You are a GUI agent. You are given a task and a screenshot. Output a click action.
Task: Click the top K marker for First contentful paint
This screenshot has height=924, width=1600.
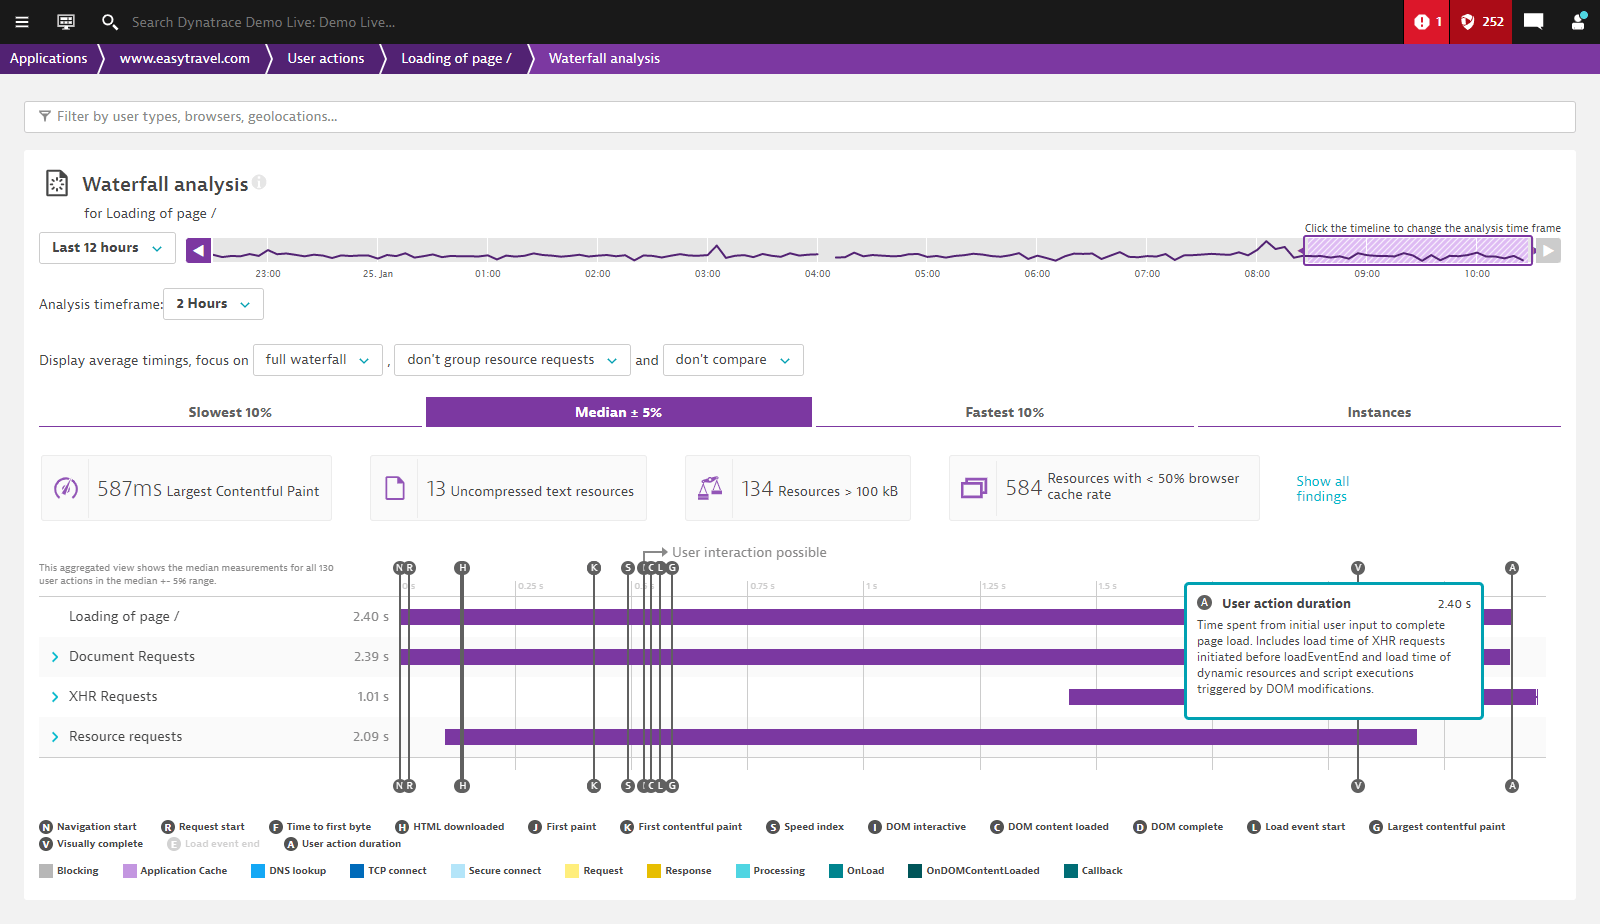coord(594,568)
